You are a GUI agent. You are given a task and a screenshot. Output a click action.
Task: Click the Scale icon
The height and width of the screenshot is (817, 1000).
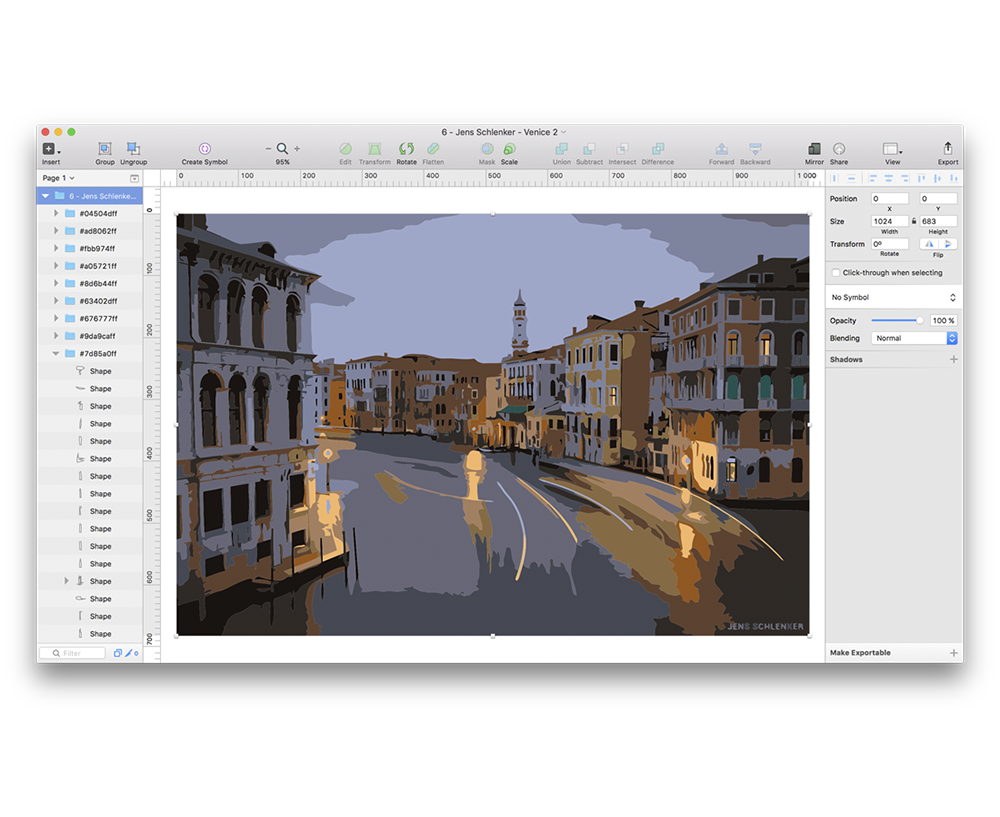509,149
